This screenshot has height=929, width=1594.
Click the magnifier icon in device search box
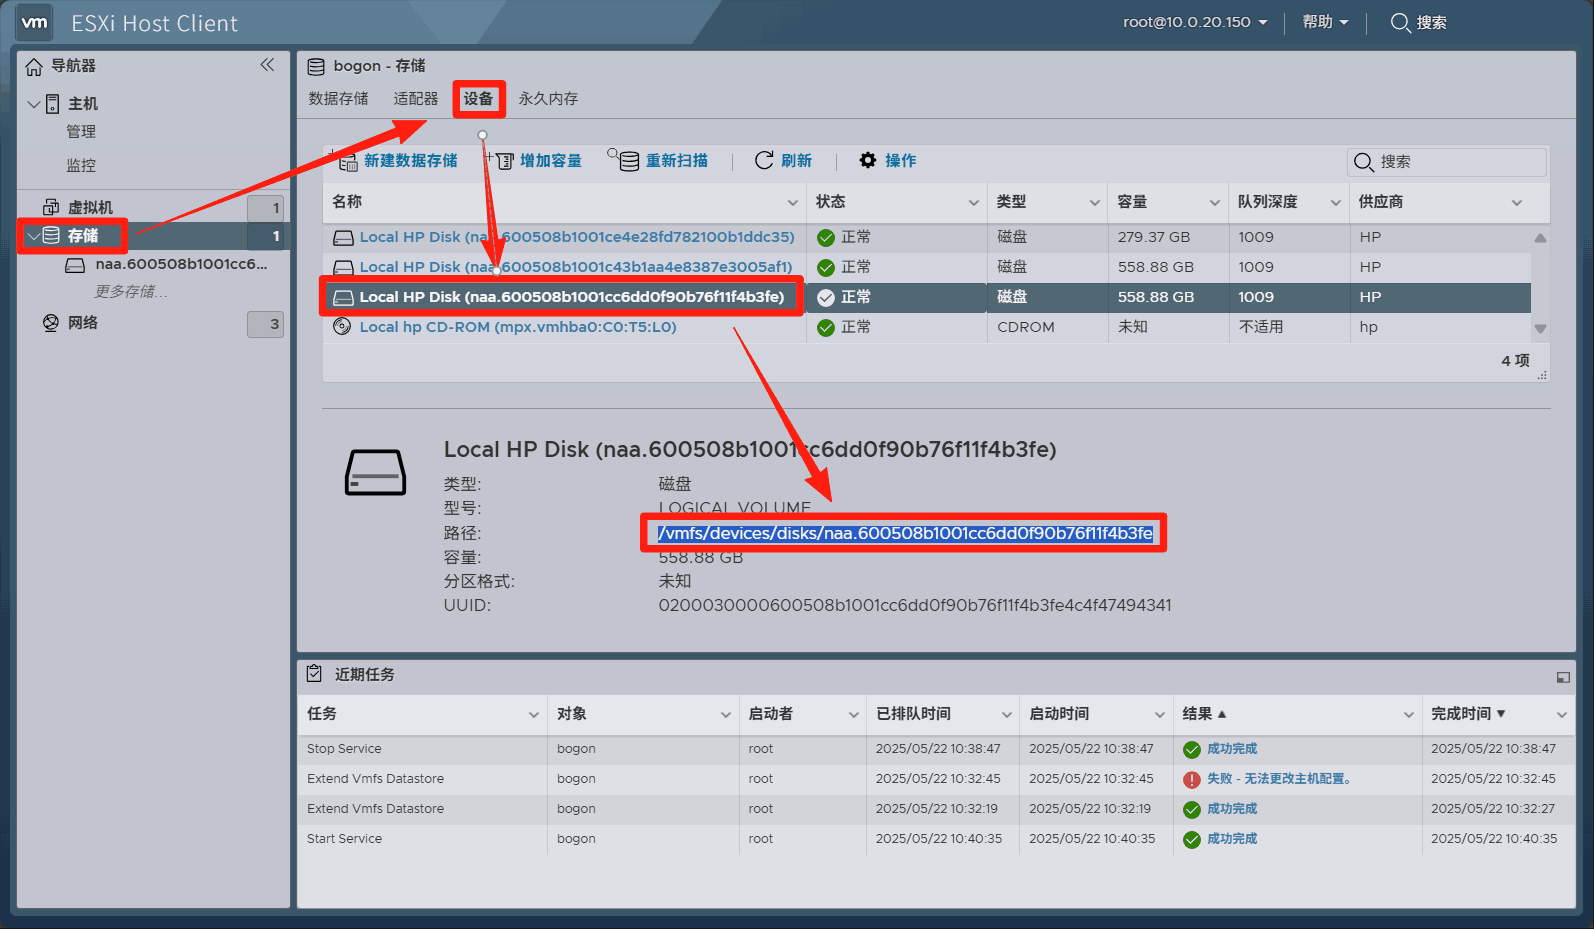point(1363,162)
